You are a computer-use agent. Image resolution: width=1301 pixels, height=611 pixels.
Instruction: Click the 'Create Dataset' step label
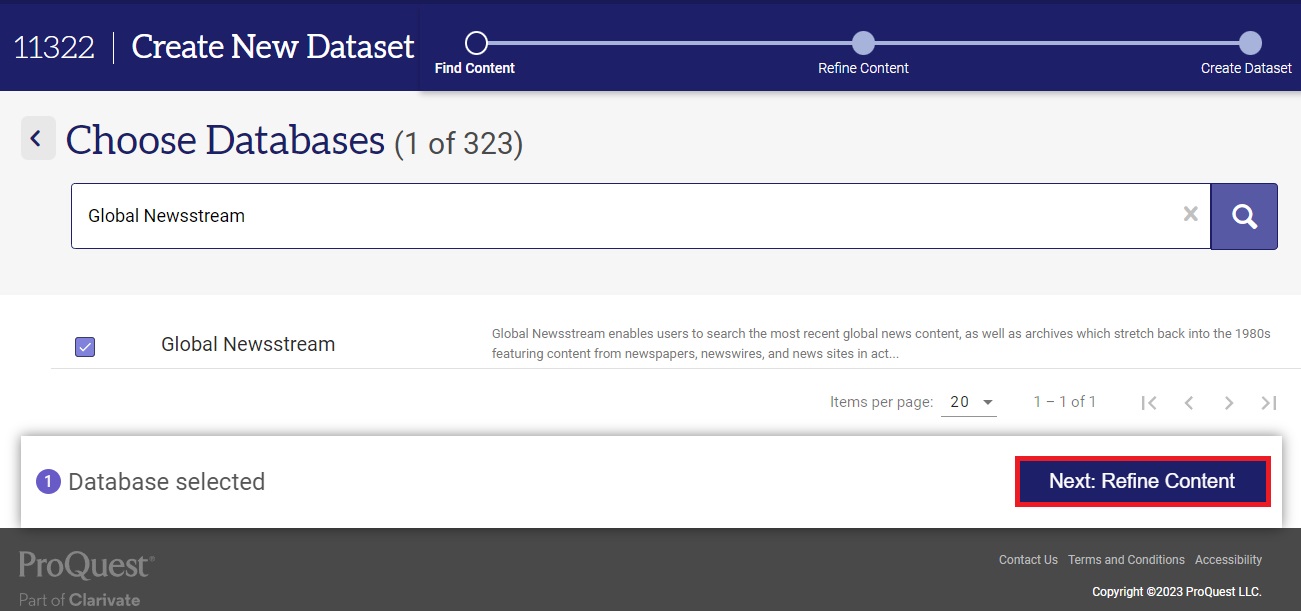[1246, 69]
